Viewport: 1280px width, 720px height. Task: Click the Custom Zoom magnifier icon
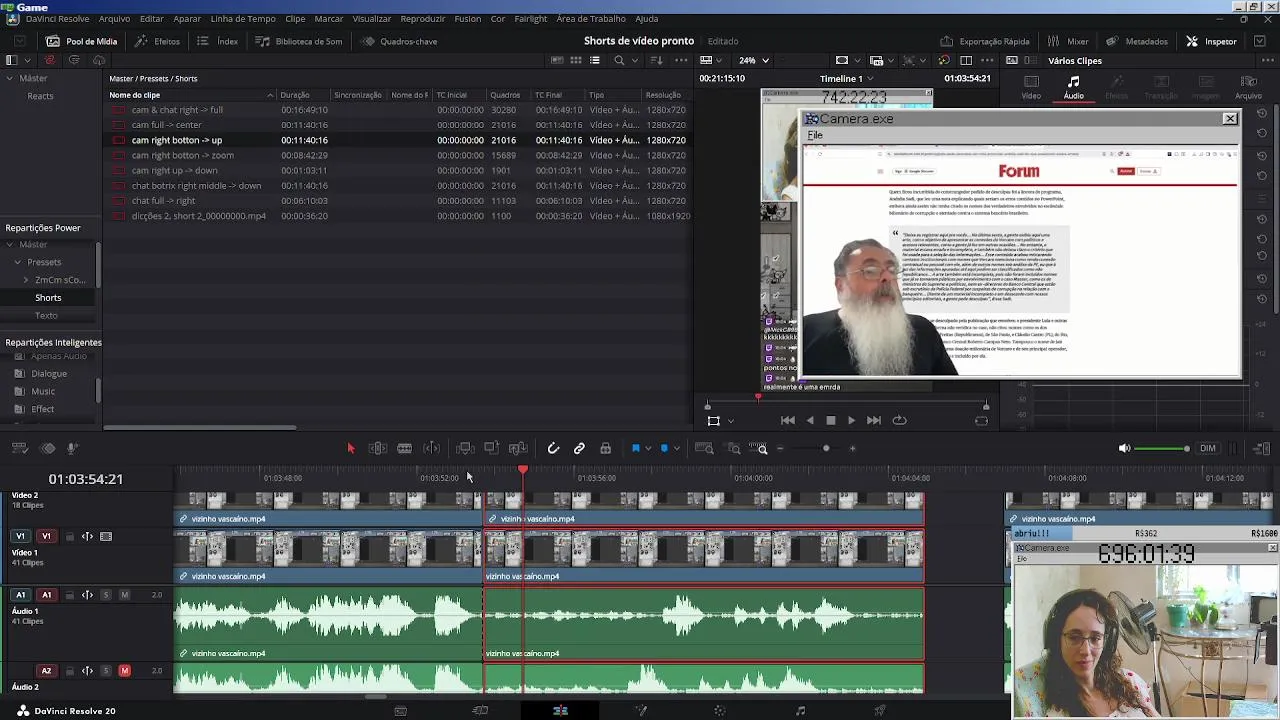coord(760,449)
